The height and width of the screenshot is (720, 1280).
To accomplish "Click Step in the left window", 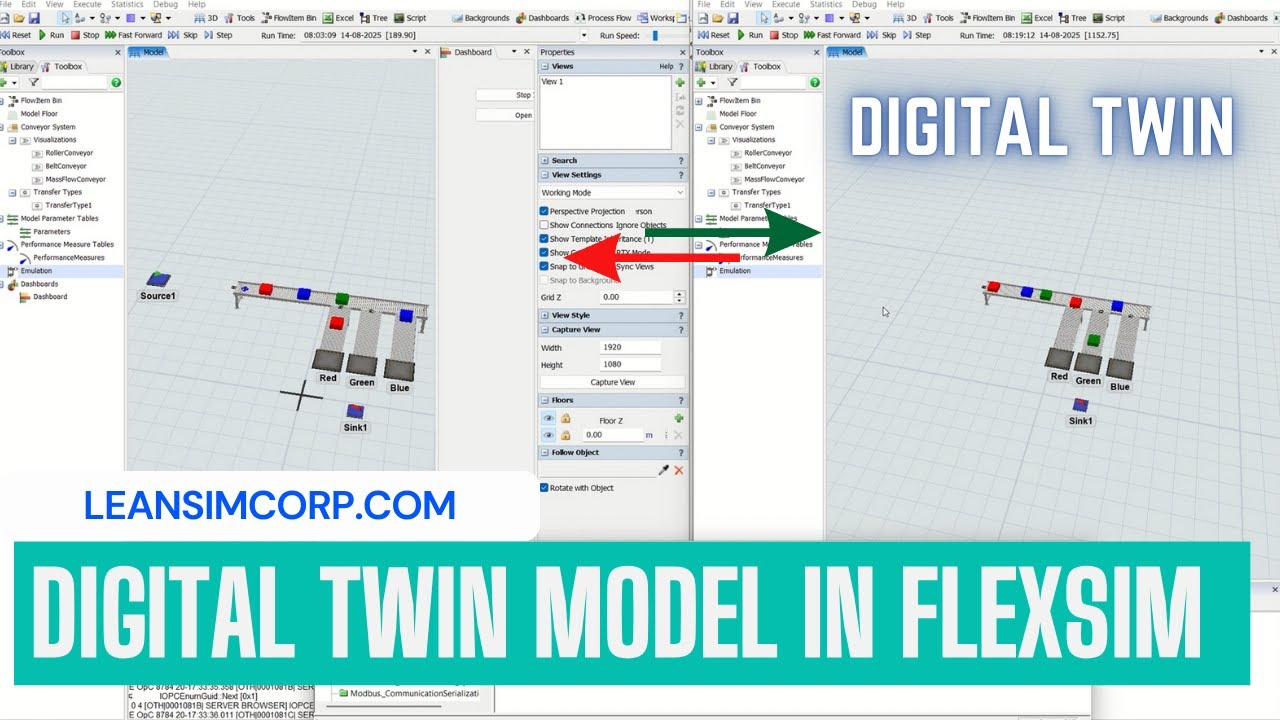I will [x=218, y=35].
